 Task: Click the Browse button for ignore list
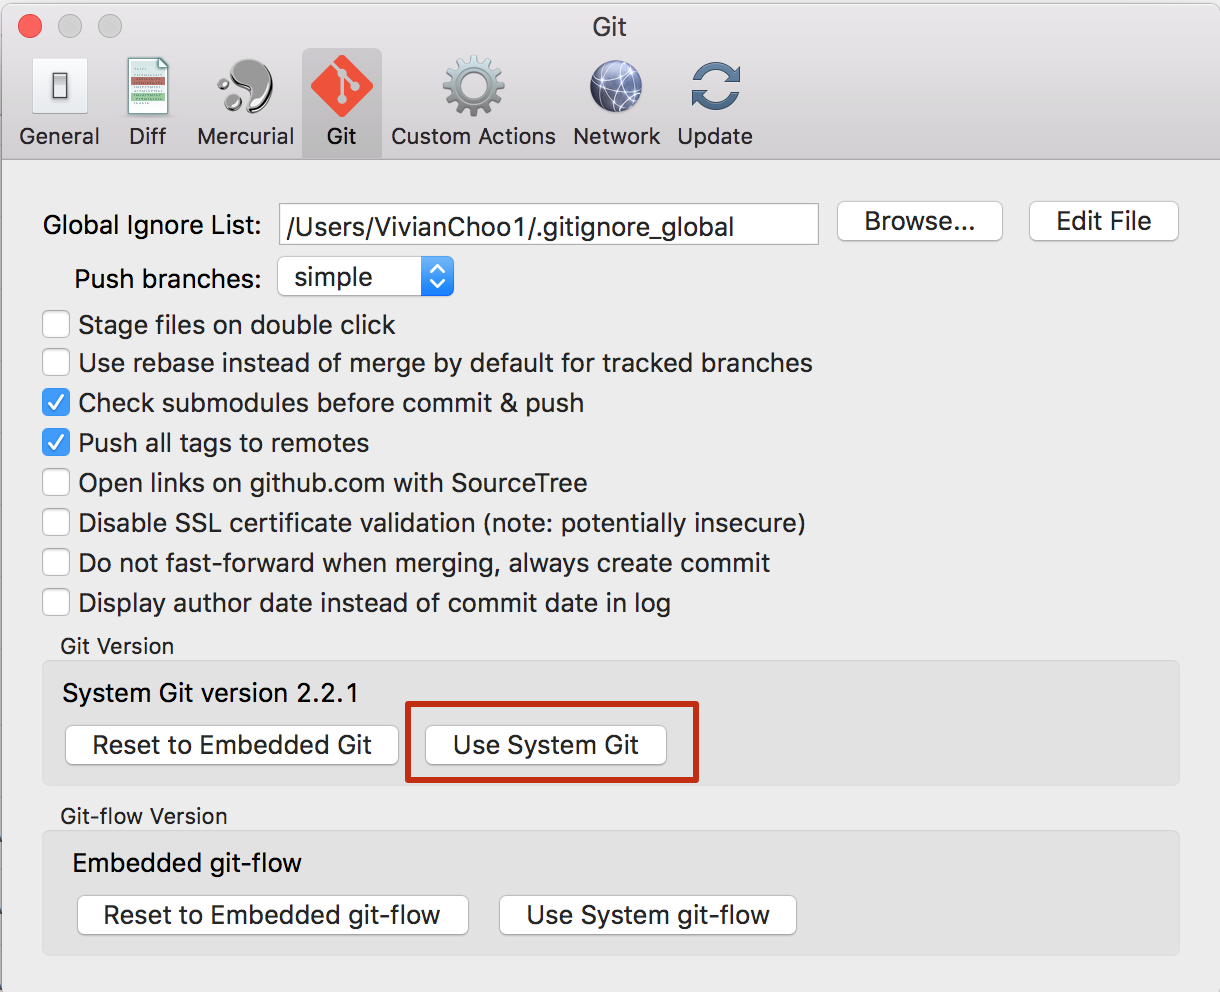point(918,221)
